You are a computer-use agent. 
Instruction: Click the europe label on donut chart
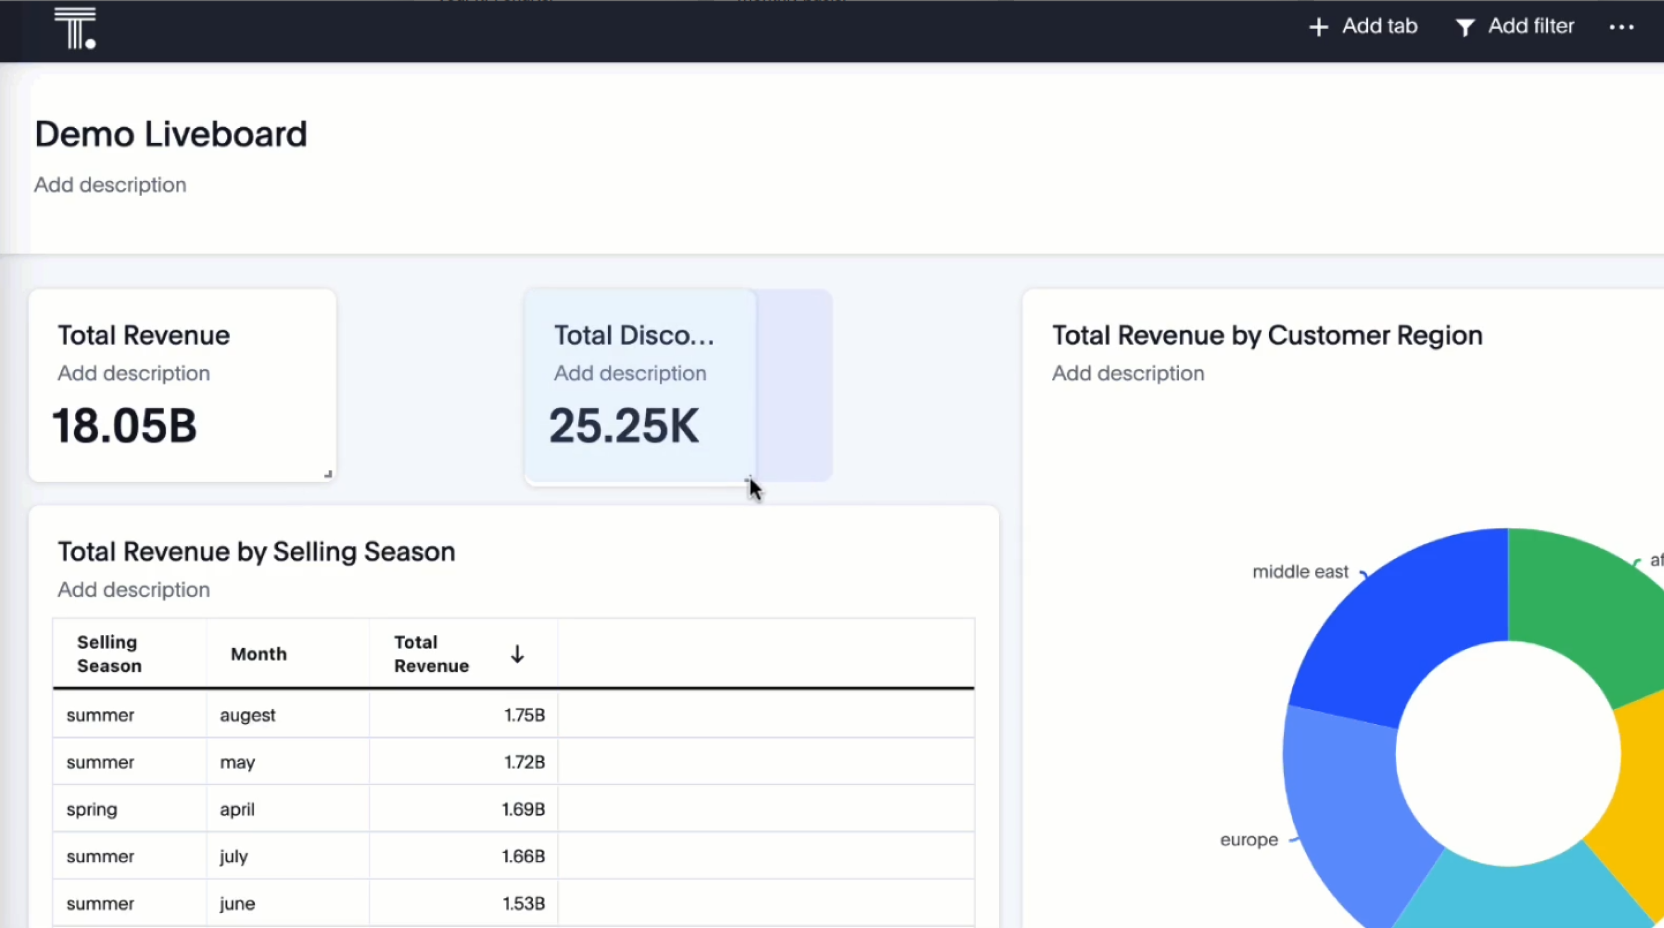pos(1248,839)
